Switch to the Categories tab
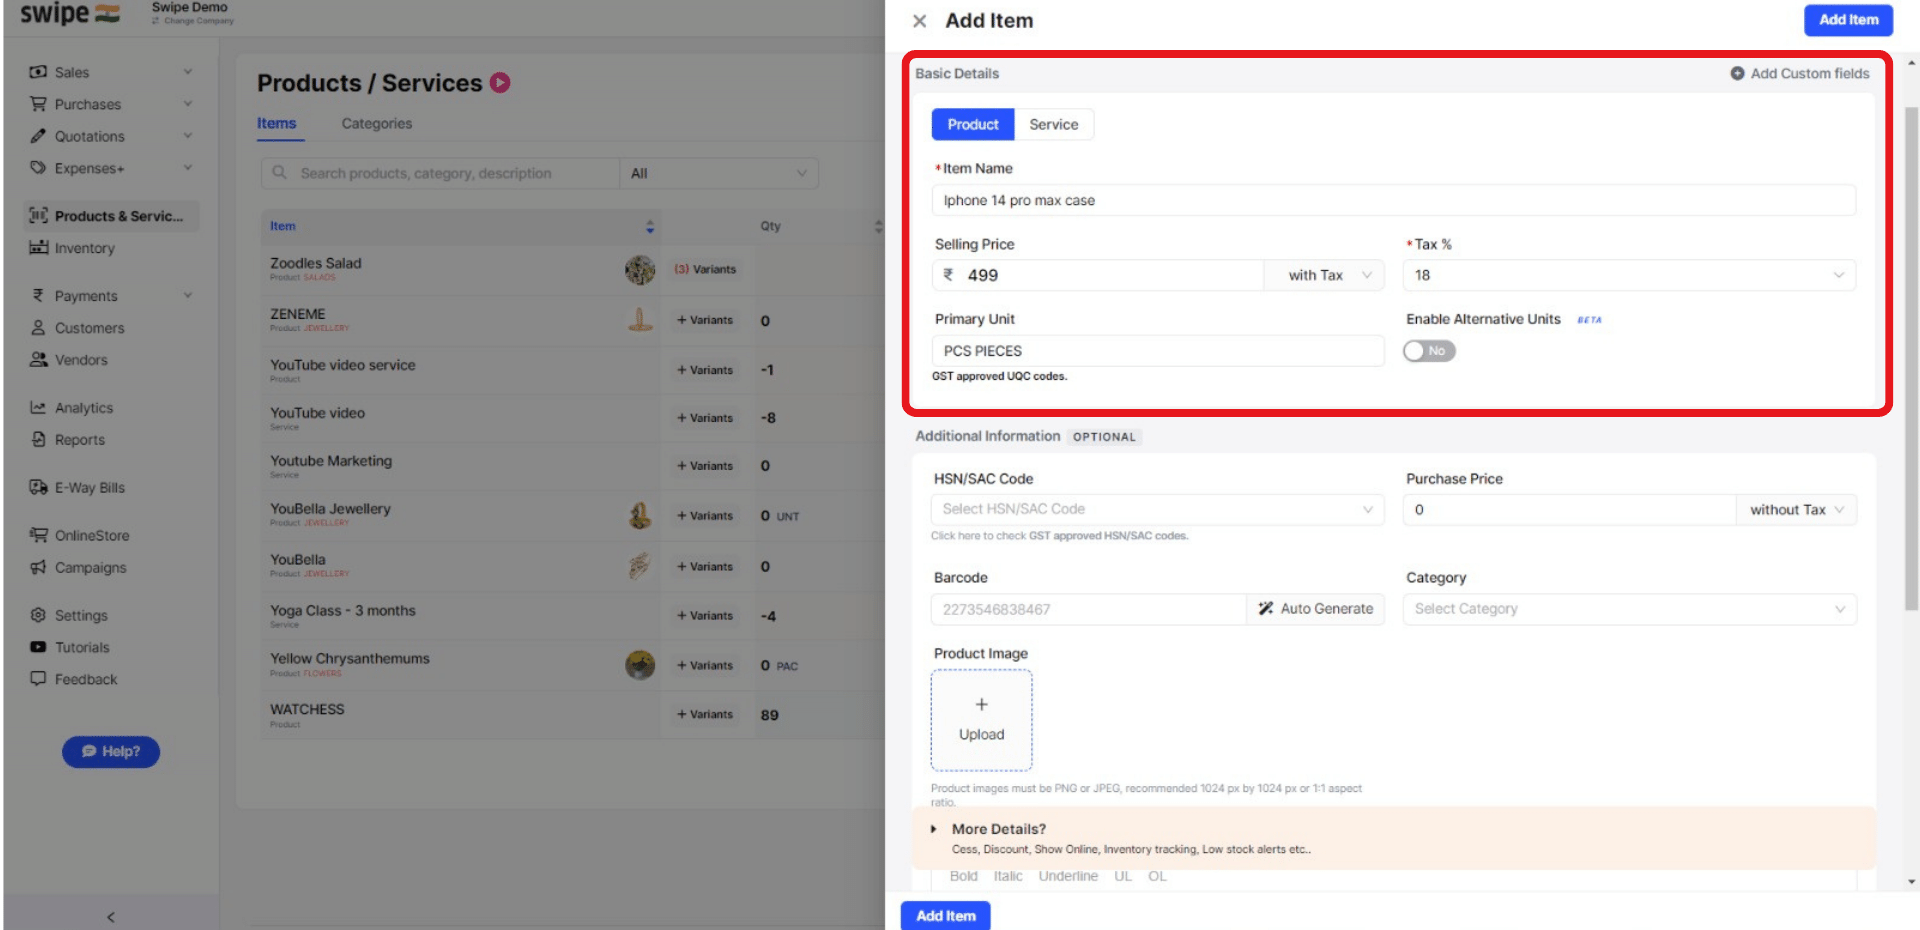Viewport: 1920px width, 930px height. [x=376, y=123]
